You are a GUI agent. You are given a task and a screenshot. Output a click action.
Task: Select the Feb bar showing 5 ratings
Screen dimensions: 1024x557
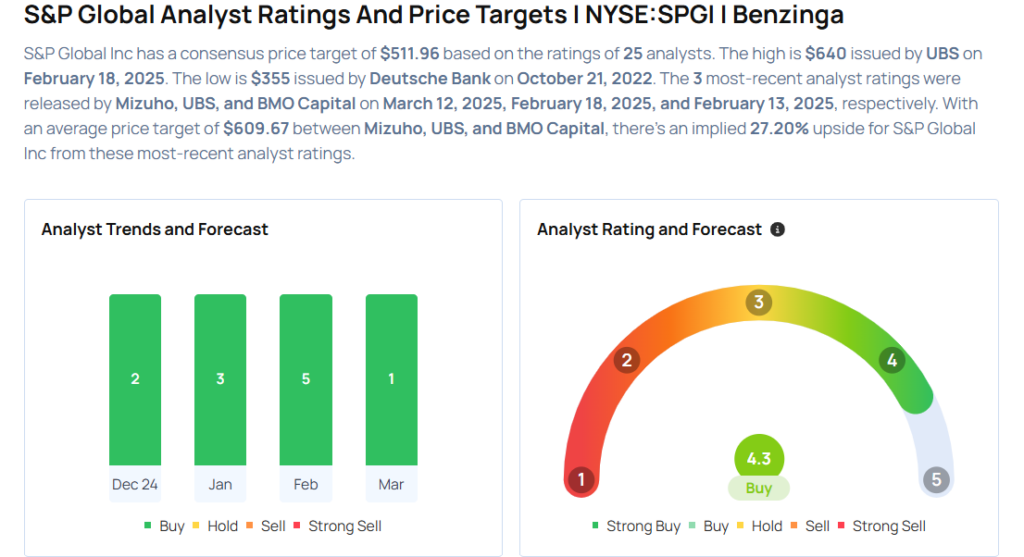tap(306, 380)
